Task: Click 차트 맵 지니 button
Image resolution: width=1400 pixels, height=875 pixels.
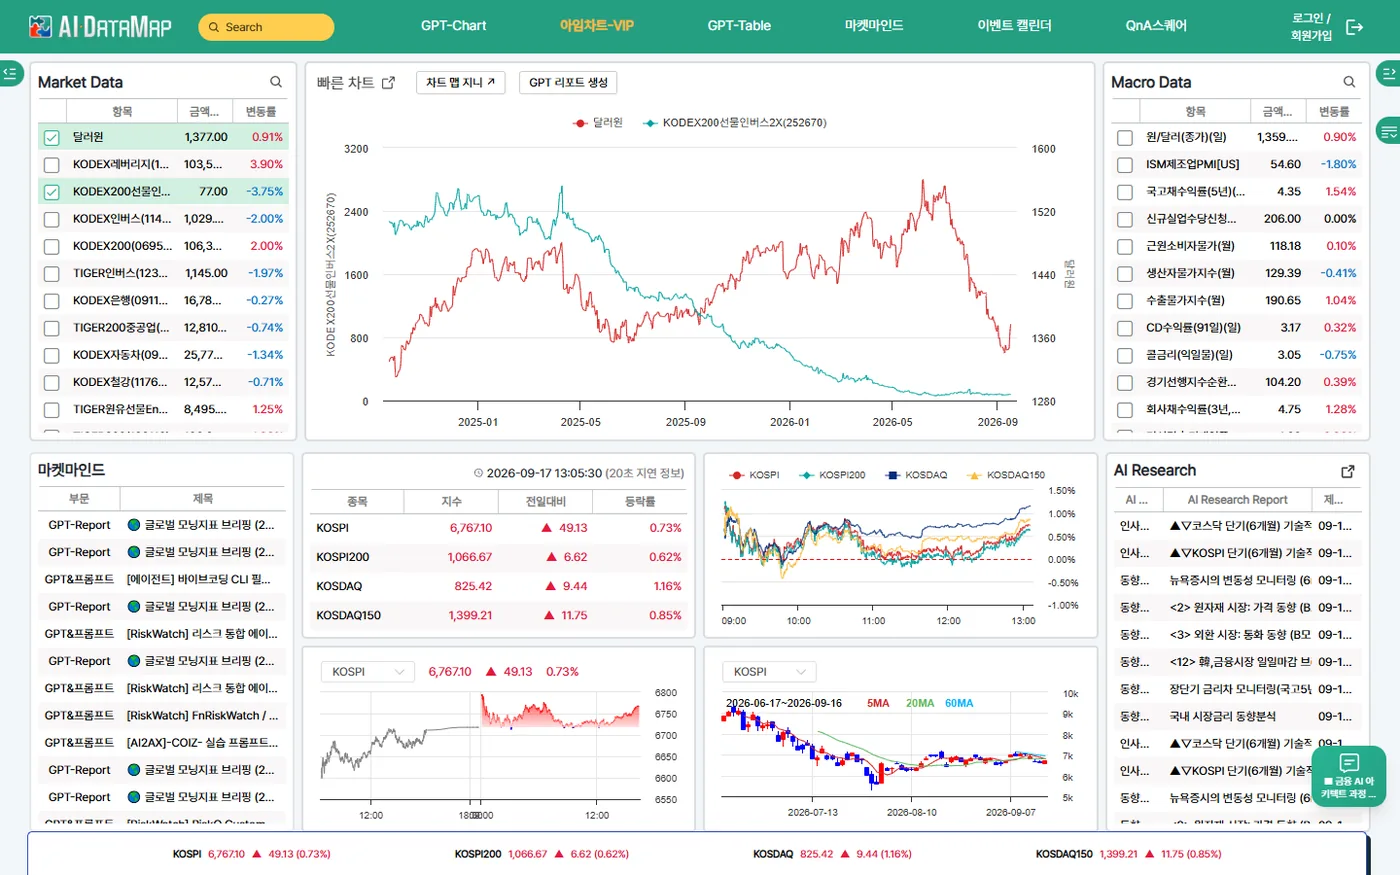Action: [460, 82]
